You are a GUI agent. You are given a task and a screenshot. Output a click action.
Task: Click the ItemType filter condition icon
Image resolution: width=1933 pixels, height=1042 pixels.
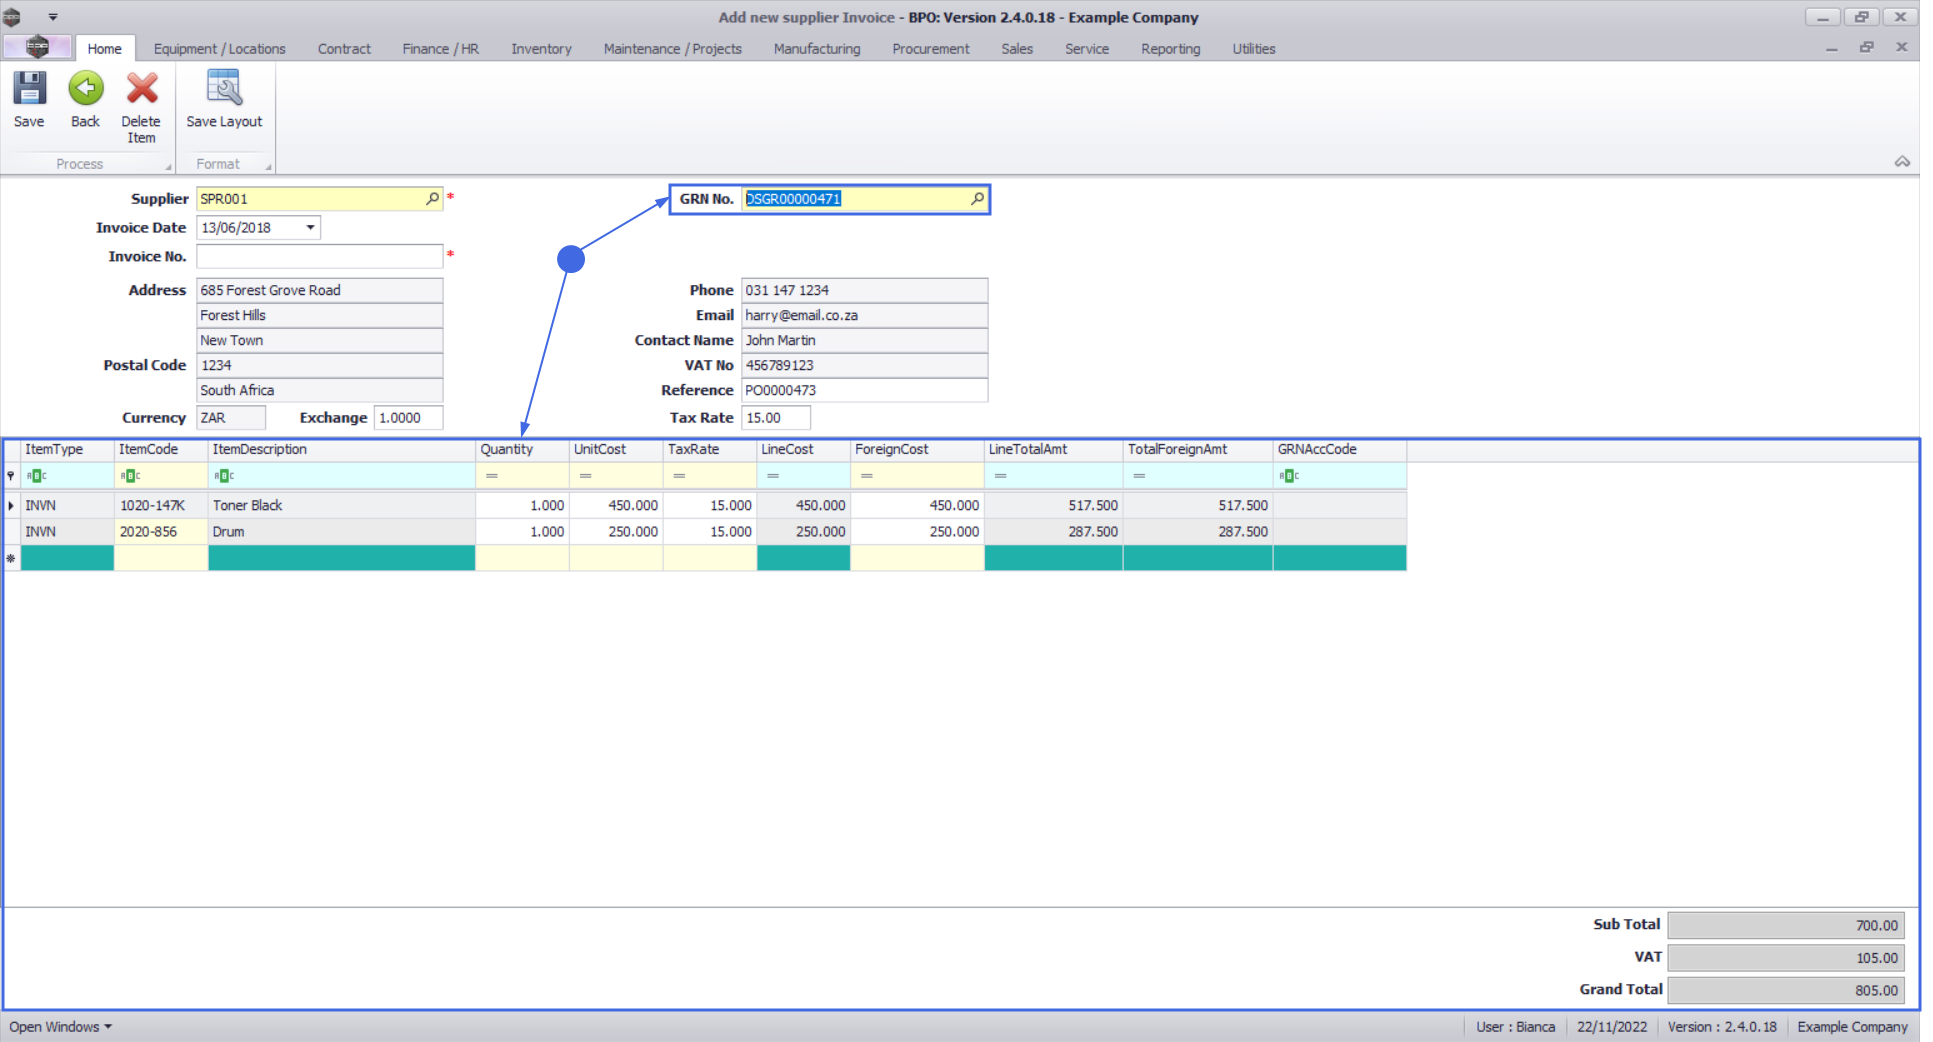[36, 476]
